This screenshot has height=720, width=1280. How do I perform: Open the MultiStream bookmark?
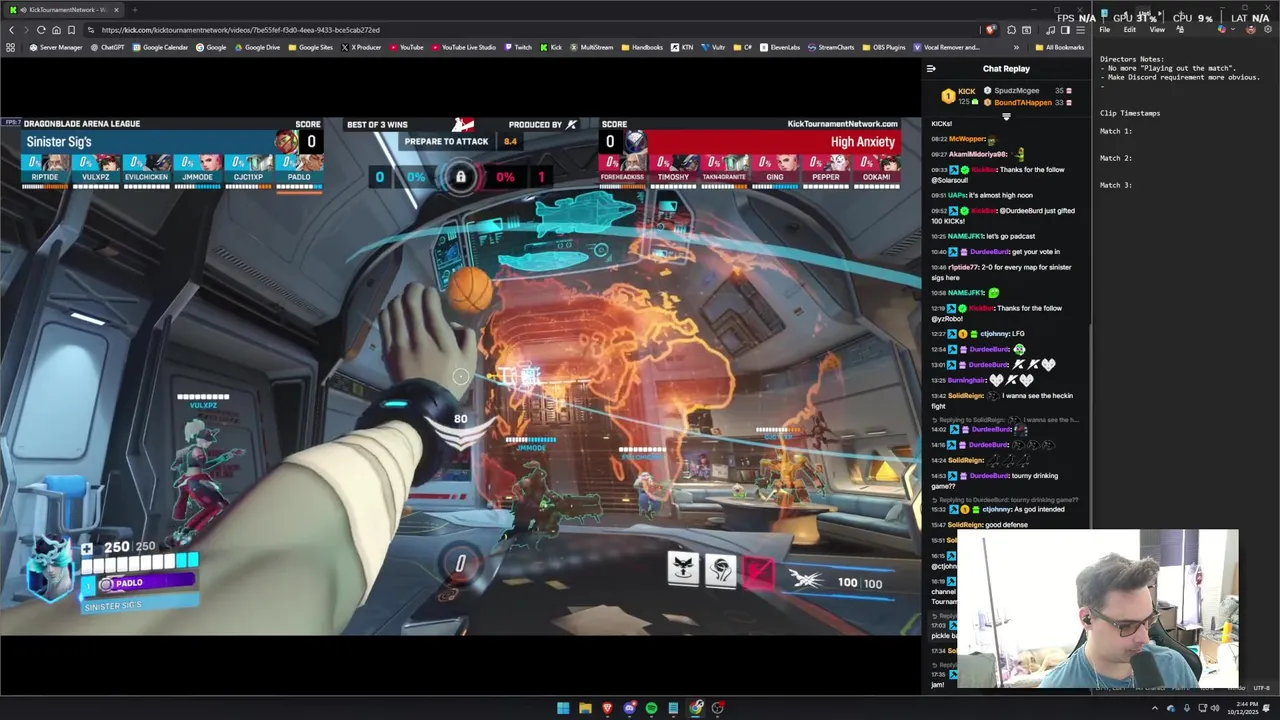click(x=591, y=47)
